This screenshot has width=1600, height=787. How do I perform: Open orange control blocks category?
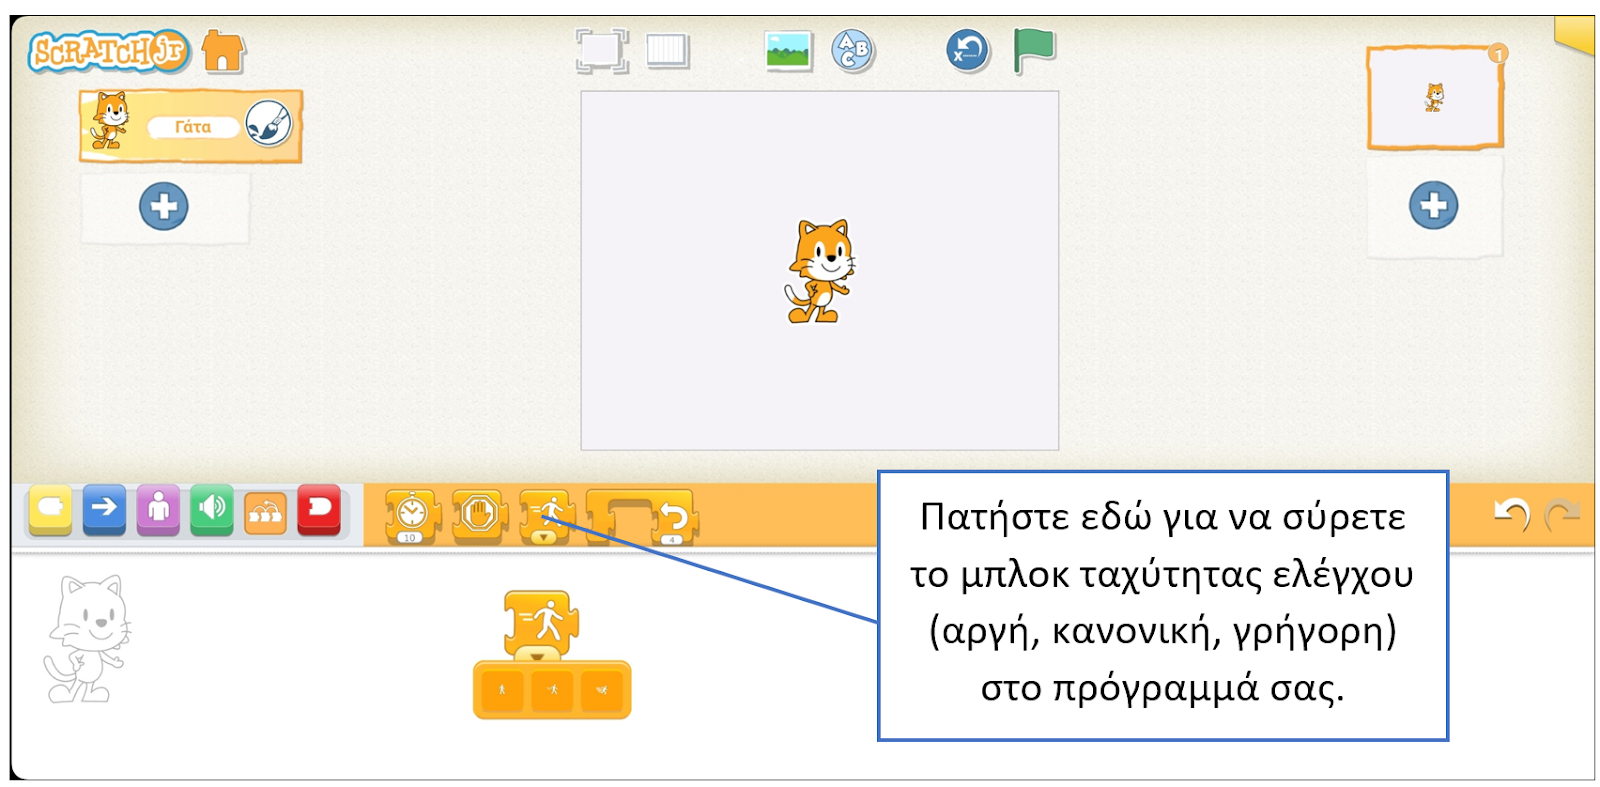tap(265, 512)
